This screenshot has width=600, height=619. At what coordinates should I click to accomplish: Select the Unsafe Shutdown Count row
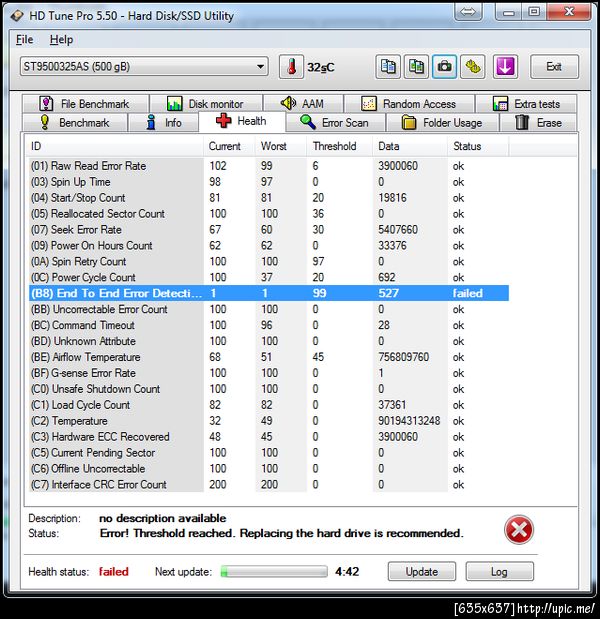(x=269, y=389)
